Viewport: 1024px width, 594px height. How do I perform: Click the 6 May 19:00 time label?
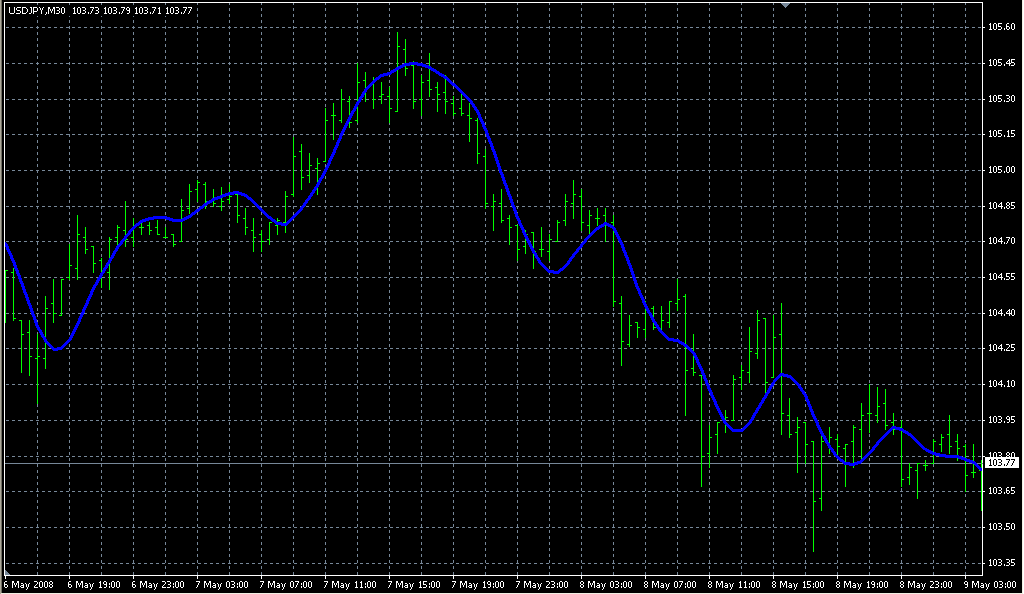coord(93,584)
